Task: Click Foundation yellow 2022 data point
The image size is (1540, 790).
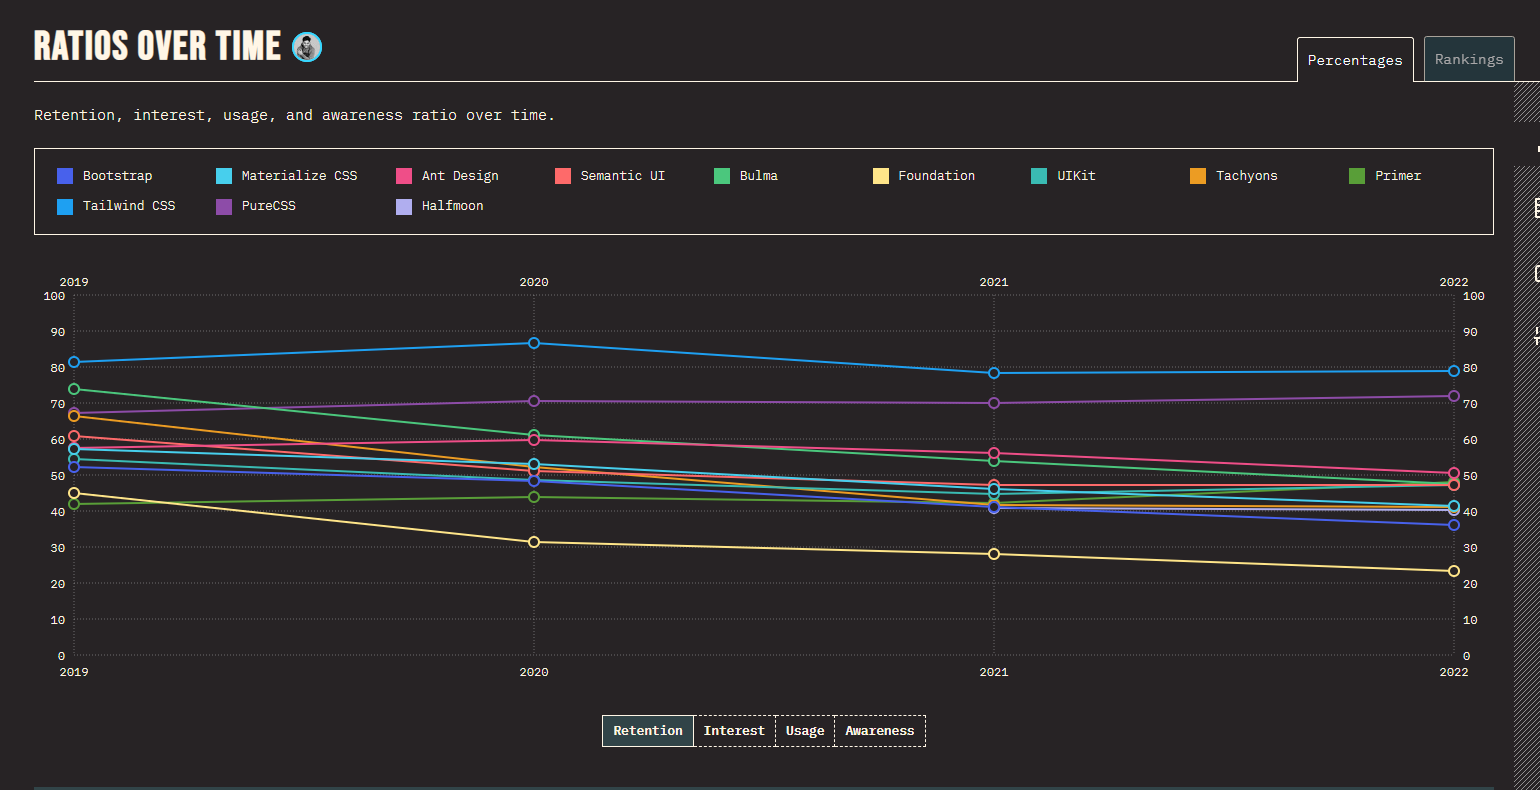Action: (1454, 571)
